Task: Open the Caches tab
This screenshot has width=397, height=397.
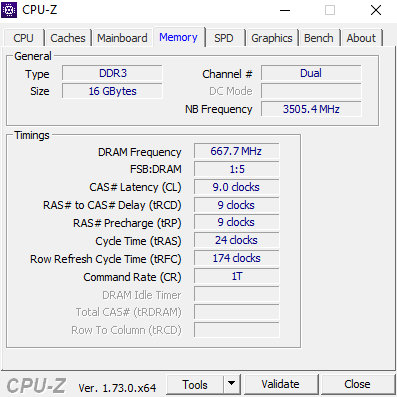Action: coord(68,38)
